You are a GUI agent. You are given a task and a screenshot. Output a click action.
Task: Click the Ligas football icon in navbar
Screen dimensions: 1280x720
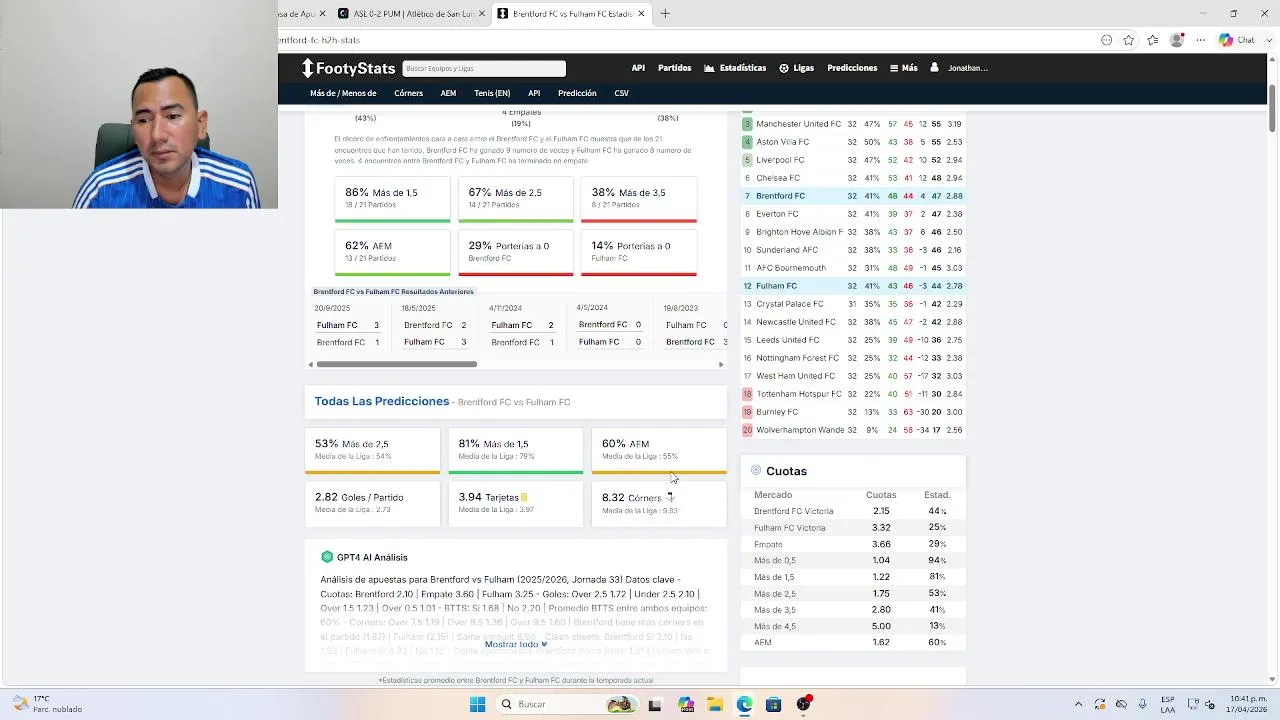[784, 68]
